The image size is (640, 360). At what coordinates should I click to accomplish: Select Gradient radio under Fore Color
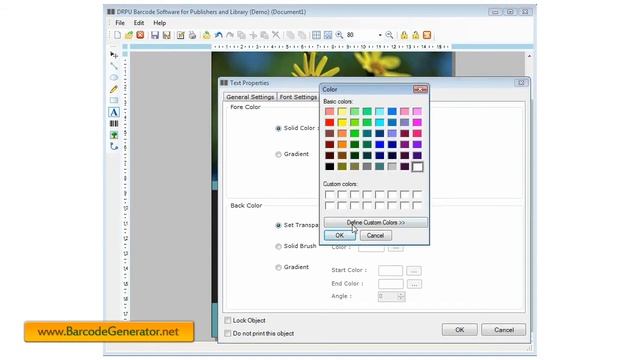(278, 155)
